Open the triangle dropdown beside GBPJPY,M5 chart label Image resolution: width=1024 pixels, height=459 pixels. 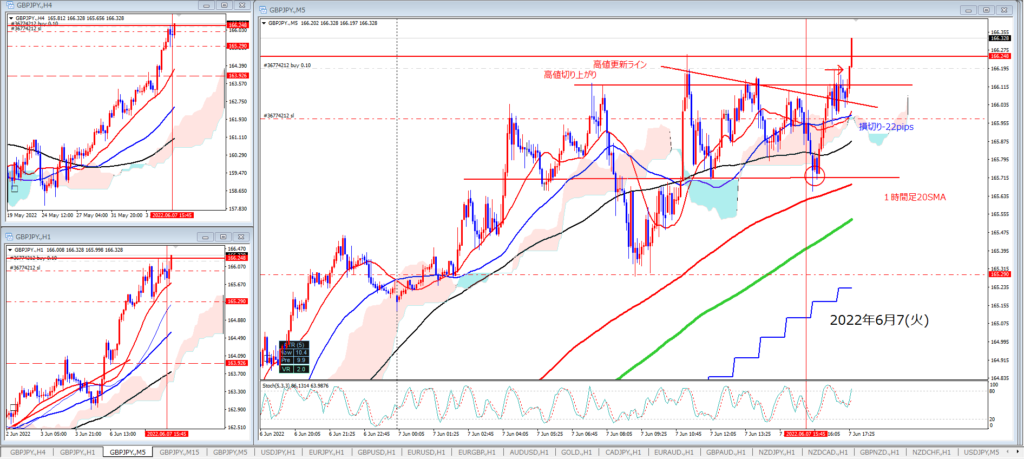[262, 20]
